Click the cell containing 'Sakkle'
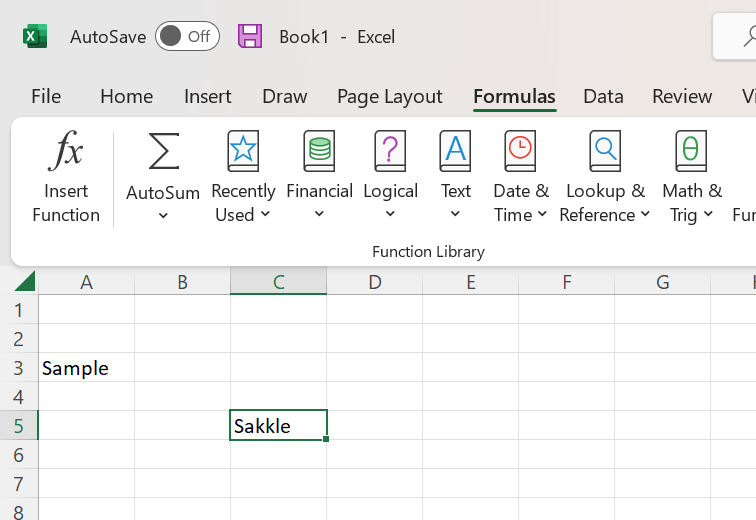Image resolution: width=756 pixels, height=520 pixels. click(278, 425)
